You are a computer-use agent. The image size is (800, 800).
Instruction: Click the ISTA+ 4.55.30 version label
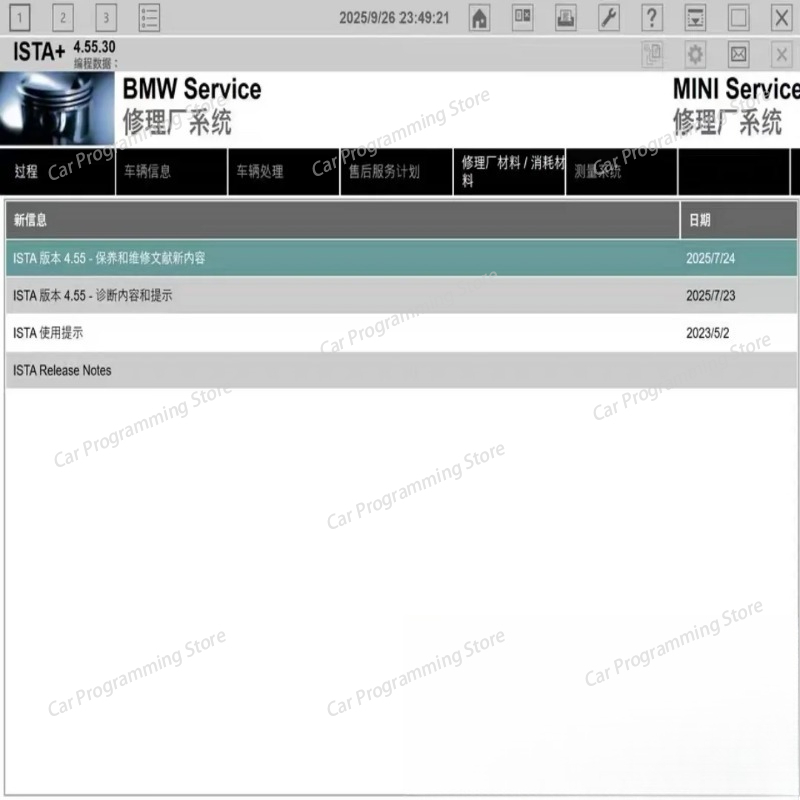64,52
